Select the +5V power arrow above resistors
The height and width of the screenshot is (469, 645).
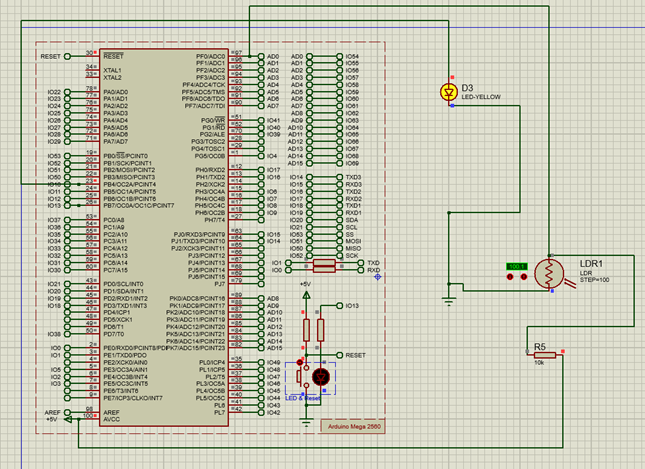[305, 294]
